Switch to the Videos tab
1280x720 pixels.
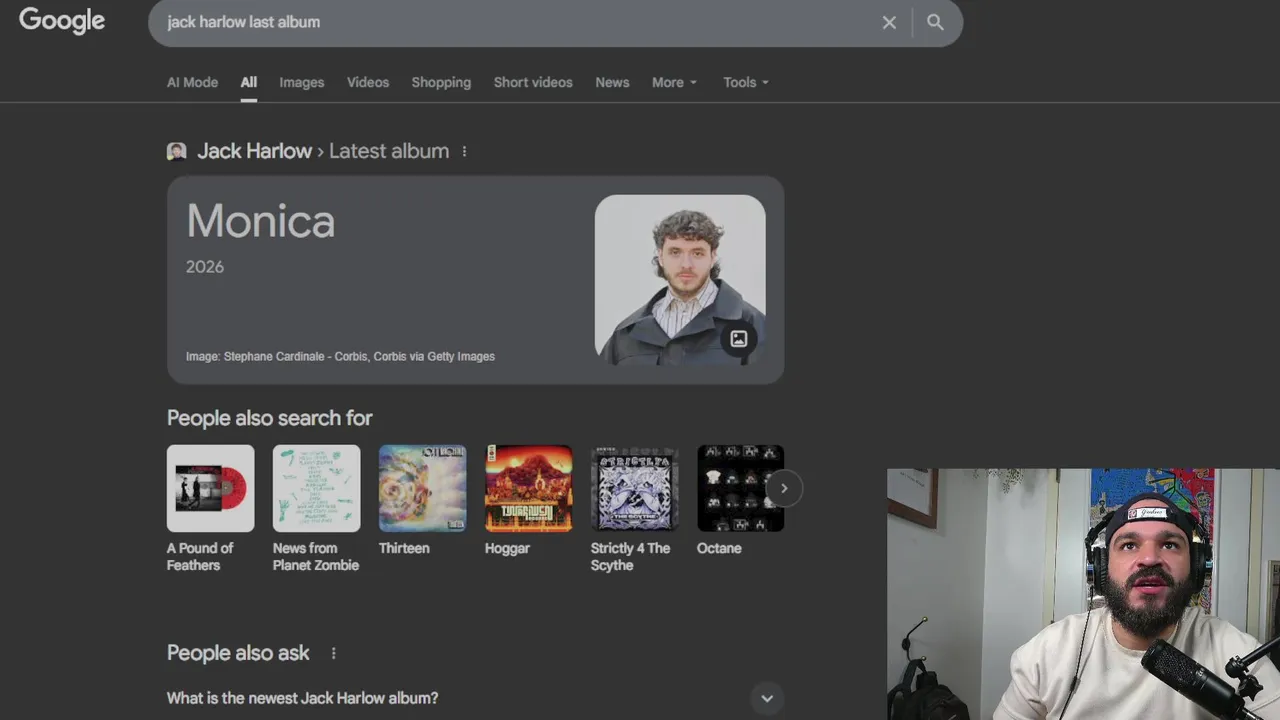(368, 82)
